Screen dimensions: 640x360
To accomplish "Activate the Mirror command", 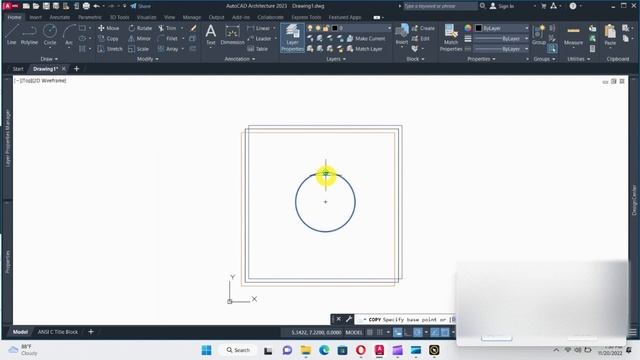I will (x=140, y=38).
